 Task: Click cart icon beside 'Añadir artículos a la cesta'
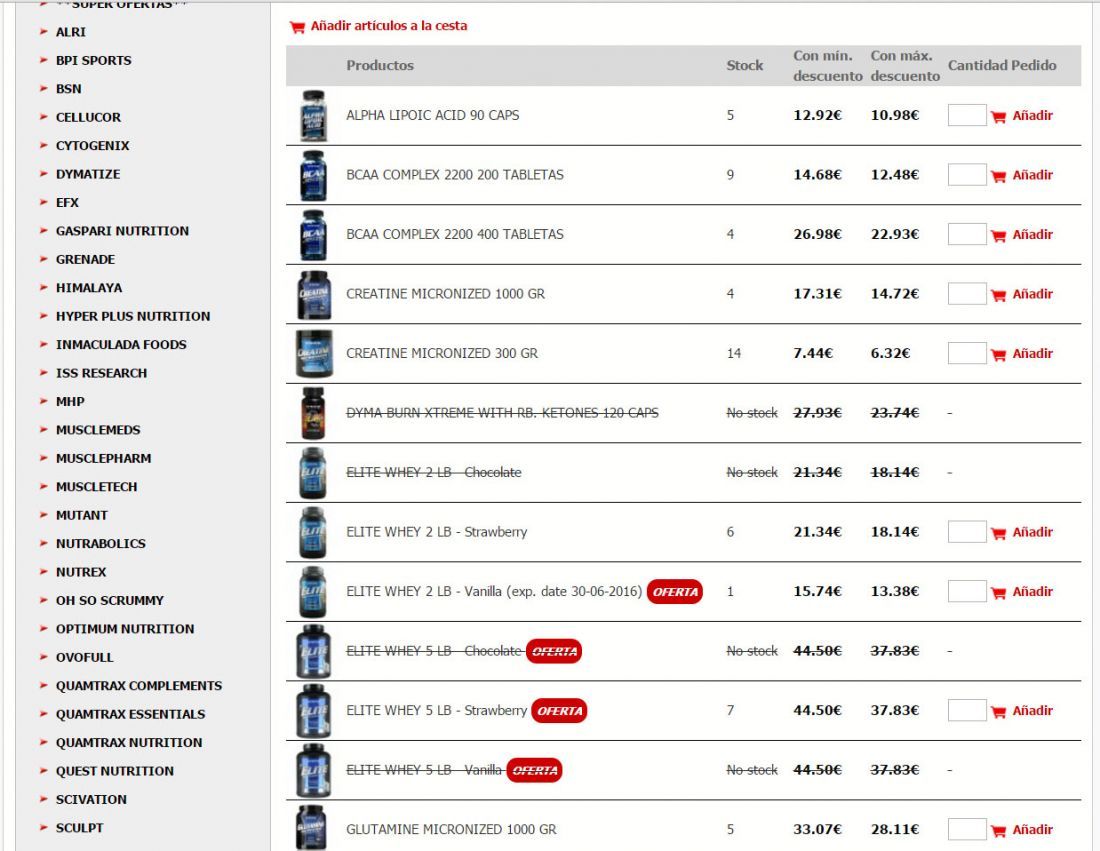coord(297,27)
